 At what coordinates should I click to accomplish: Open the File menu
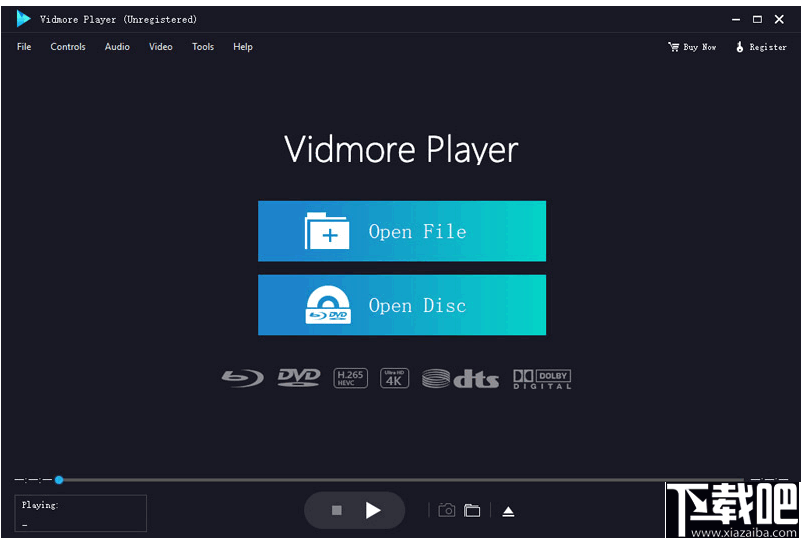coord(24,47)
